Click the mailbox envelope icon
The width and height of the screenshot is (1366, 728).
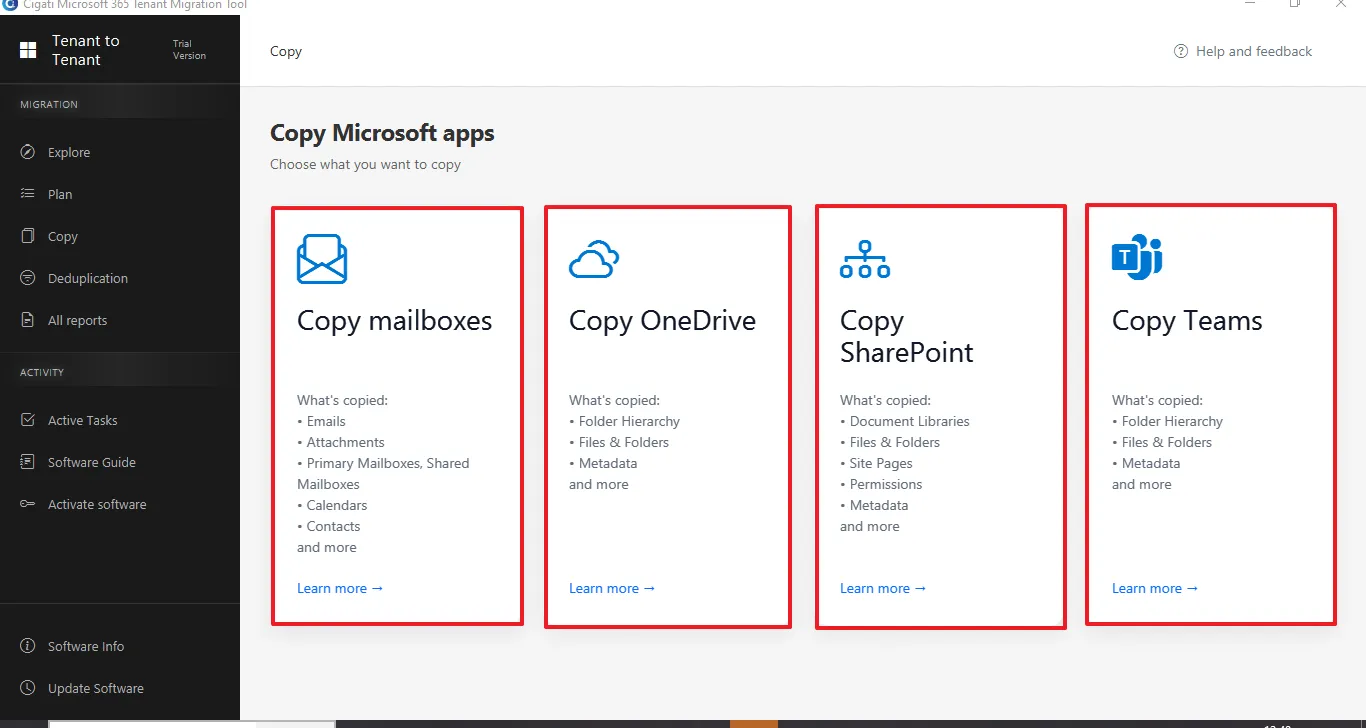[322, 259]
